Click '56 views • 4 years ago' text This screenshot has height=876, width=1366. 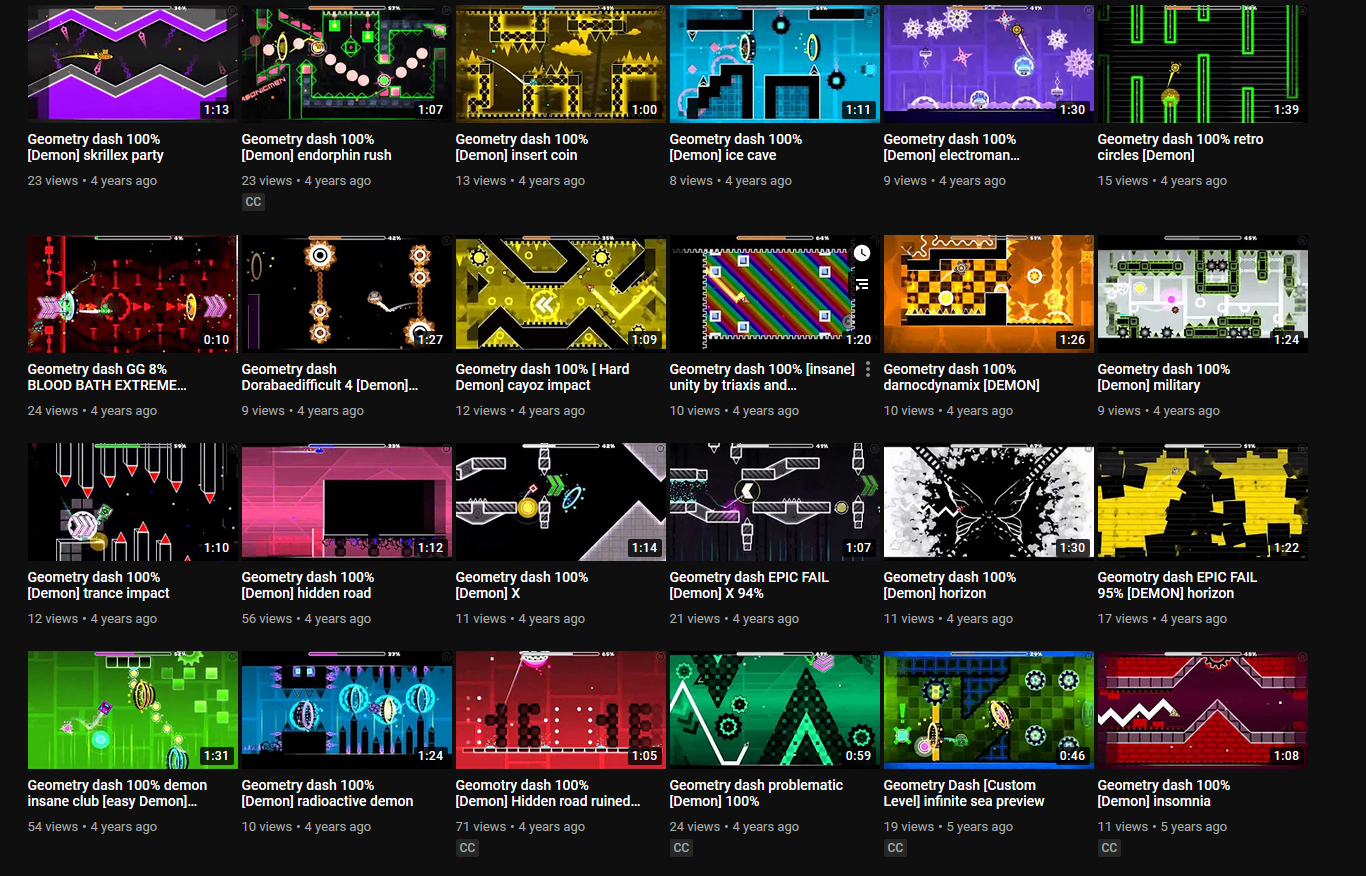point(306,619)
